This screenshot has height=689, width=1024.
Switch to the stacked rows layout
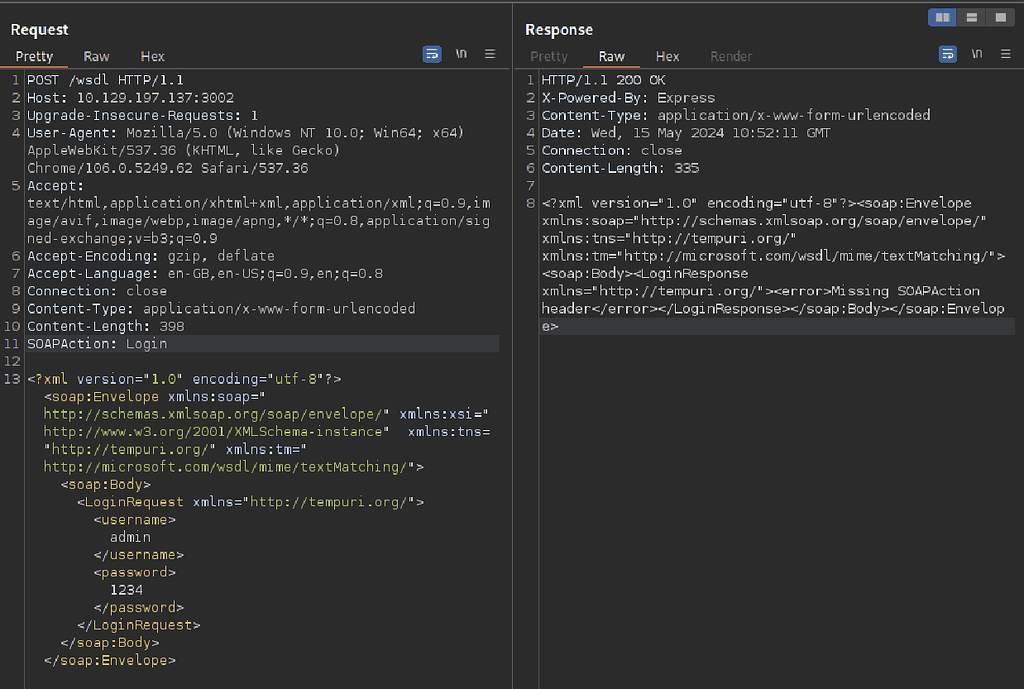[x=970, y=17]
